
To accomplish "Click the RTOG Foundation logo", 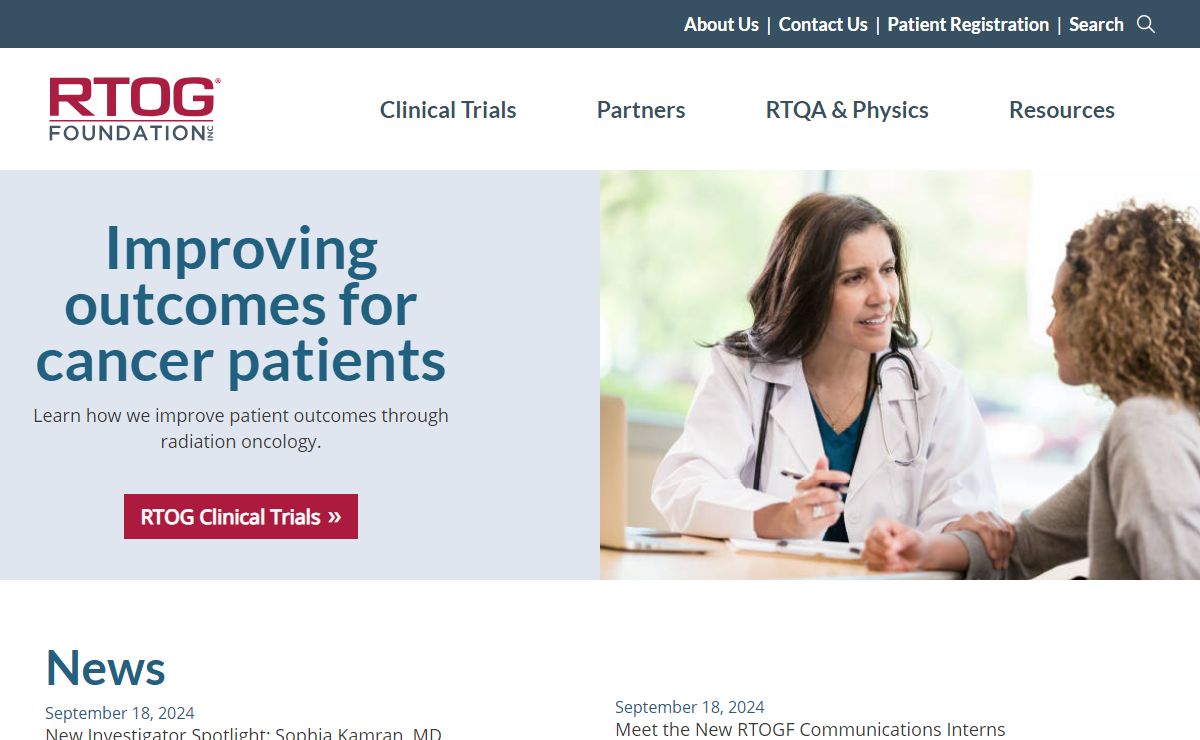I will (x=134, y=109).
